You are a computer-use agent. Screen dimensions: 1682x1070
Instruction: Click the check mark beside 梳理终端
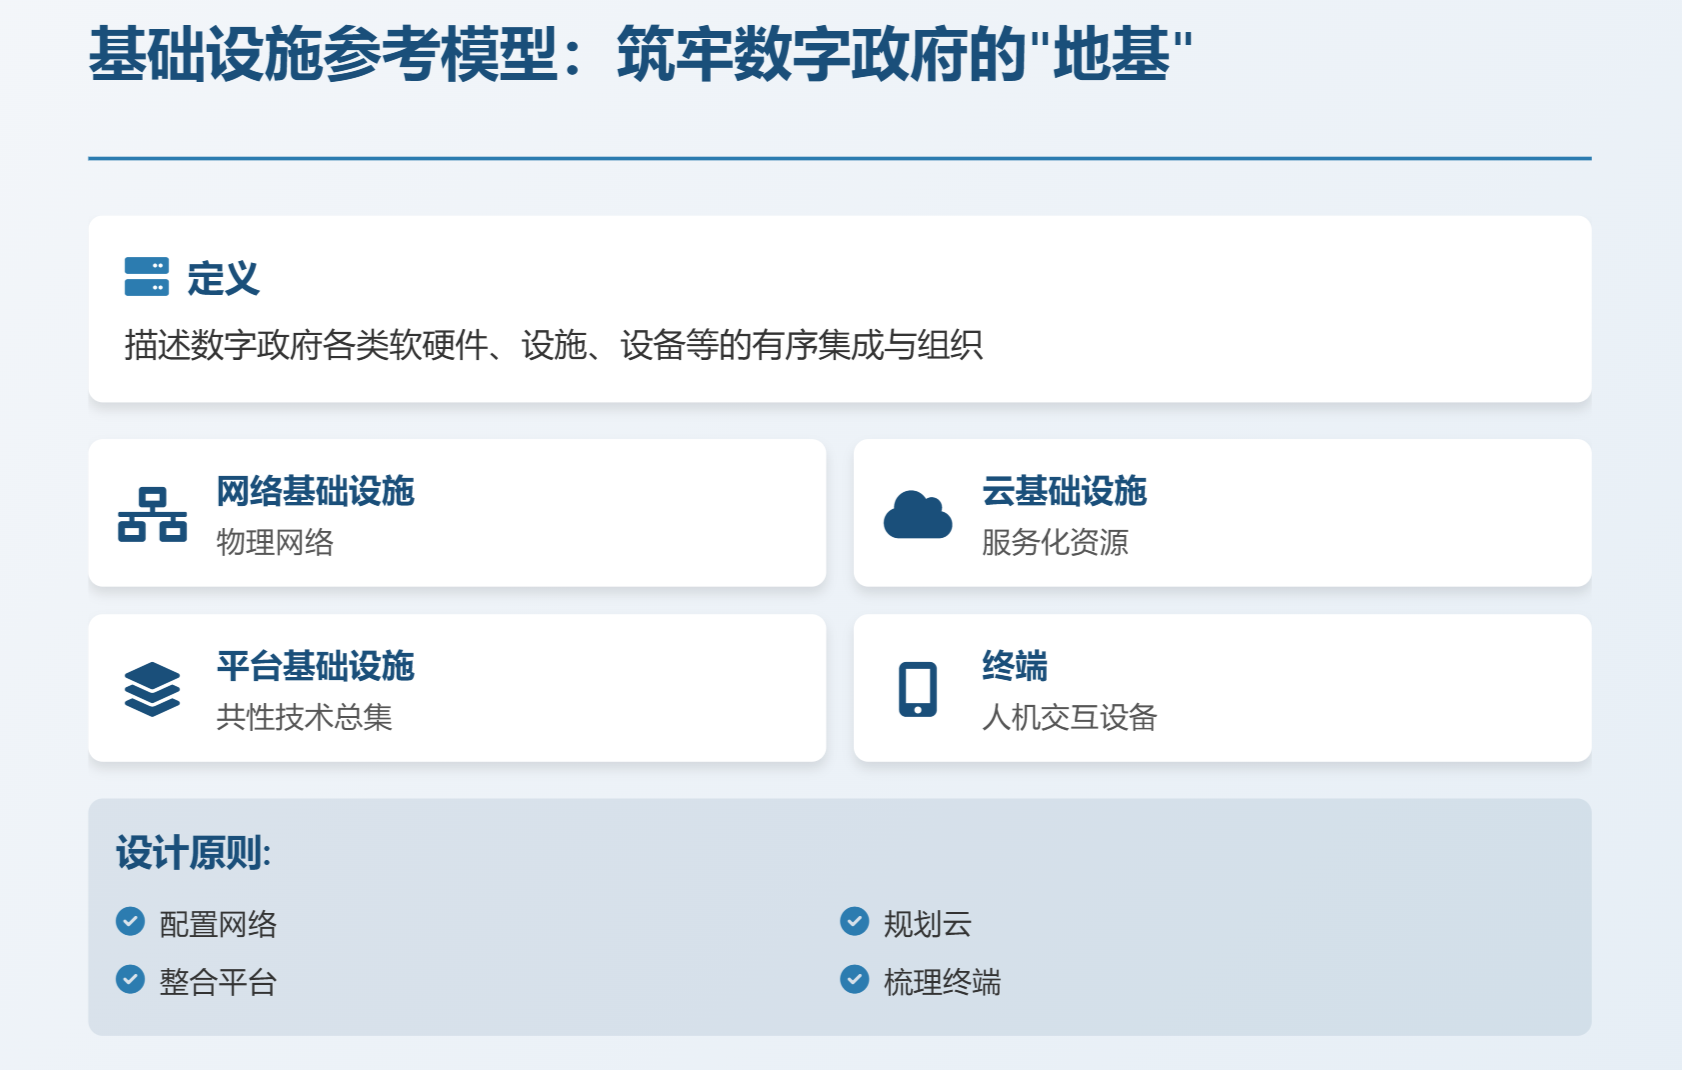[854, 979]
